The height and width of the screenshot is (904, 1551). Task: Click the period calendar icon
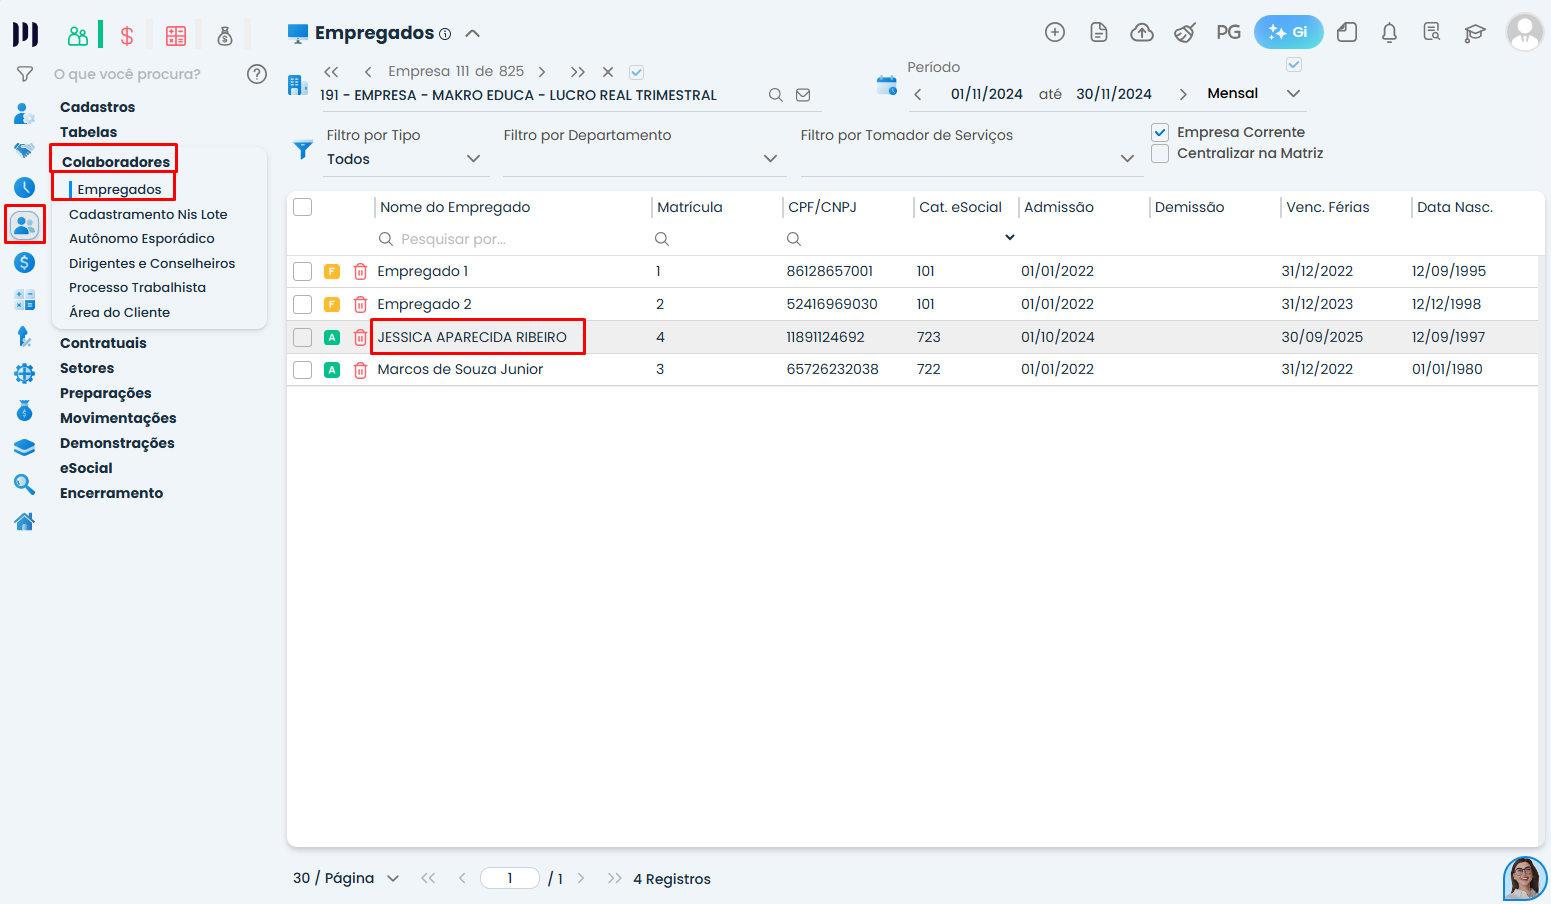[886, 86]
